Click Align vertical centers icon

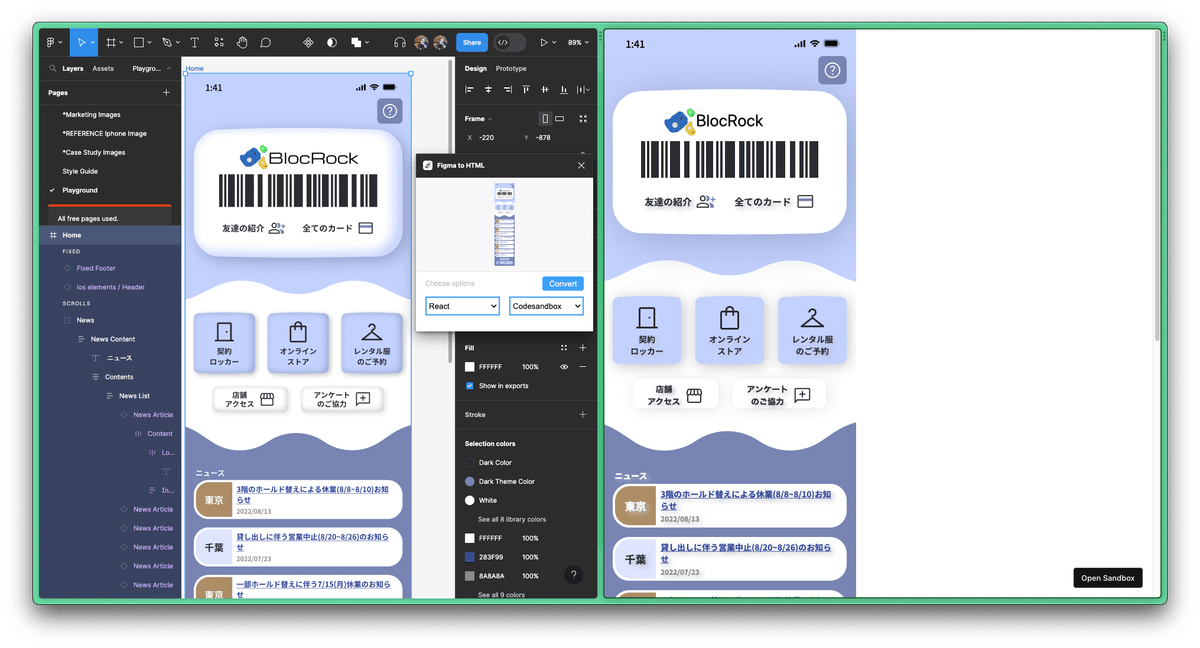point(545,90)
